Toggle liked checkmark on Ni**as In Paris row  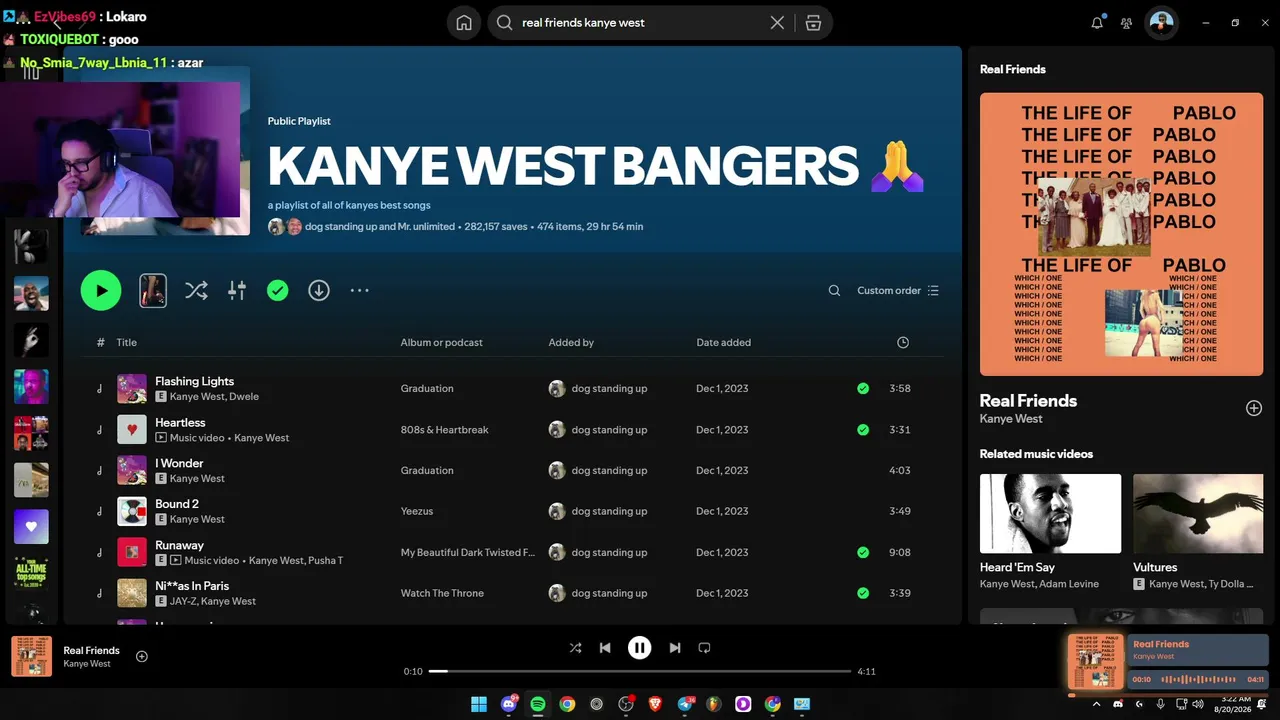[x=863, y=593]
